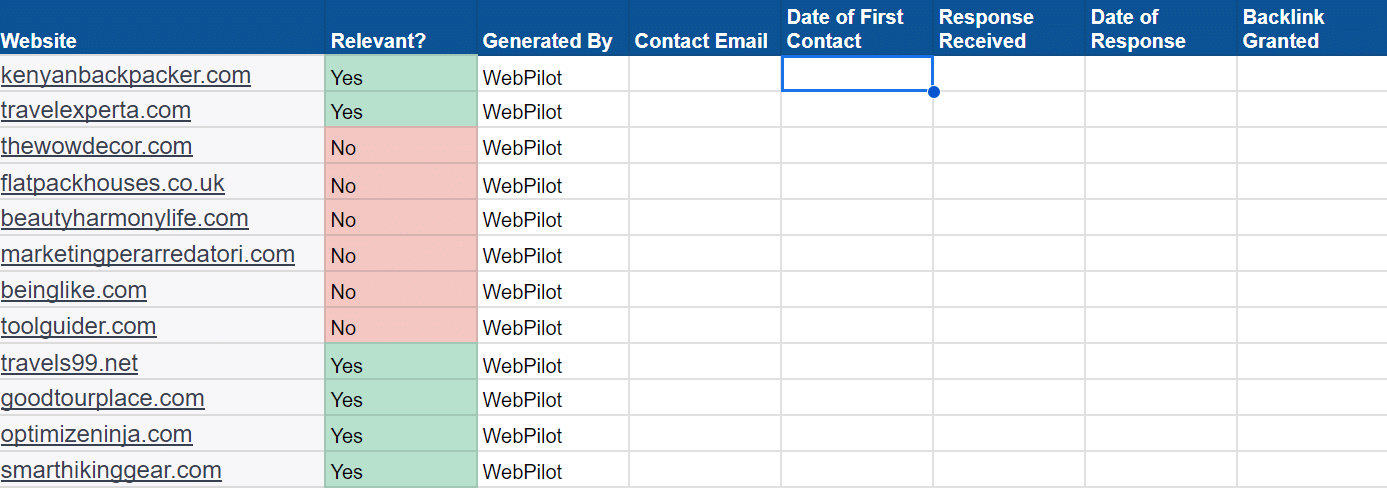Follow the flatpackhouses.co.uk link
The height and width of the screenshot is (488, 1387).
[113, 184]
